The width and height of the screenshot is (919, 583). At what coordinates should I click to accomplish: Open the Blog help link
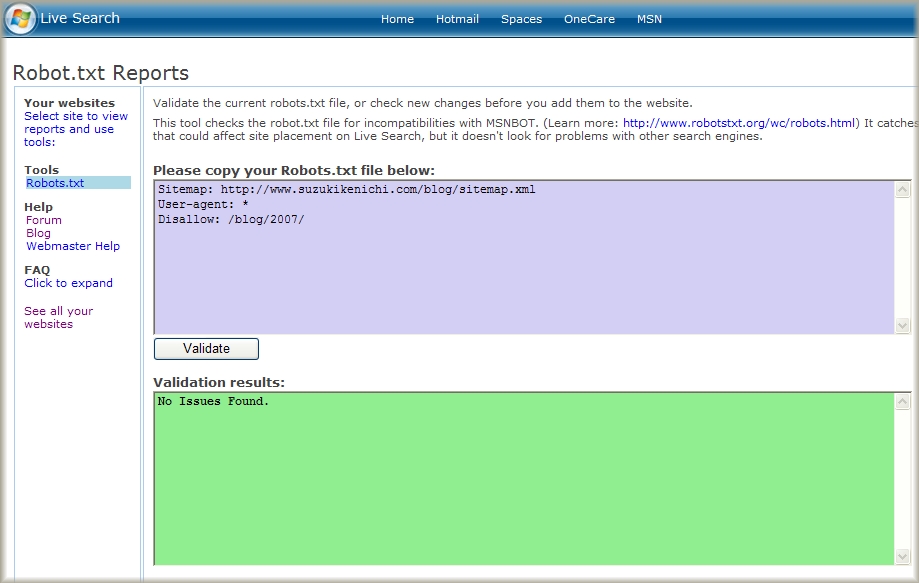click(x=38, y=233)
